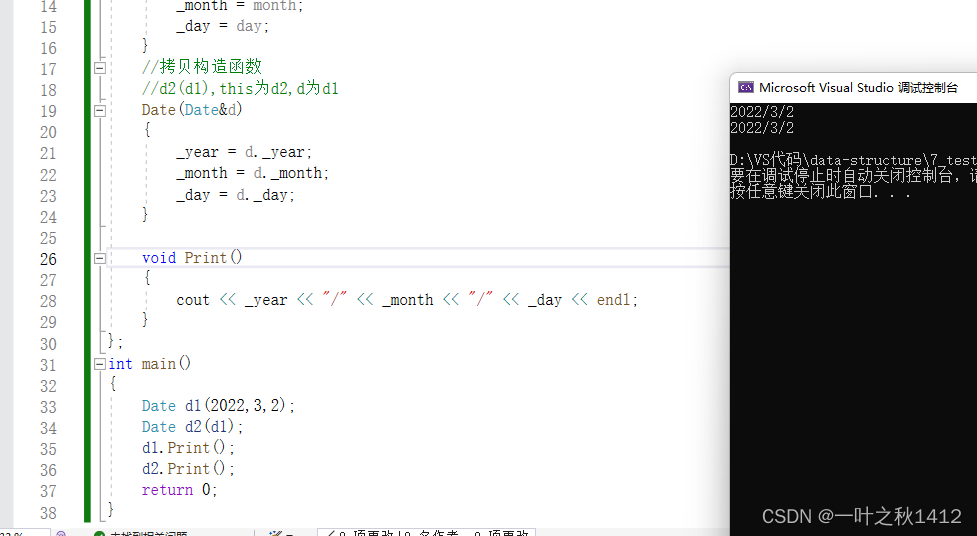Click line number 21 in the gutter
This screenshot has width=977, height=536.
(x=49, y=153)
